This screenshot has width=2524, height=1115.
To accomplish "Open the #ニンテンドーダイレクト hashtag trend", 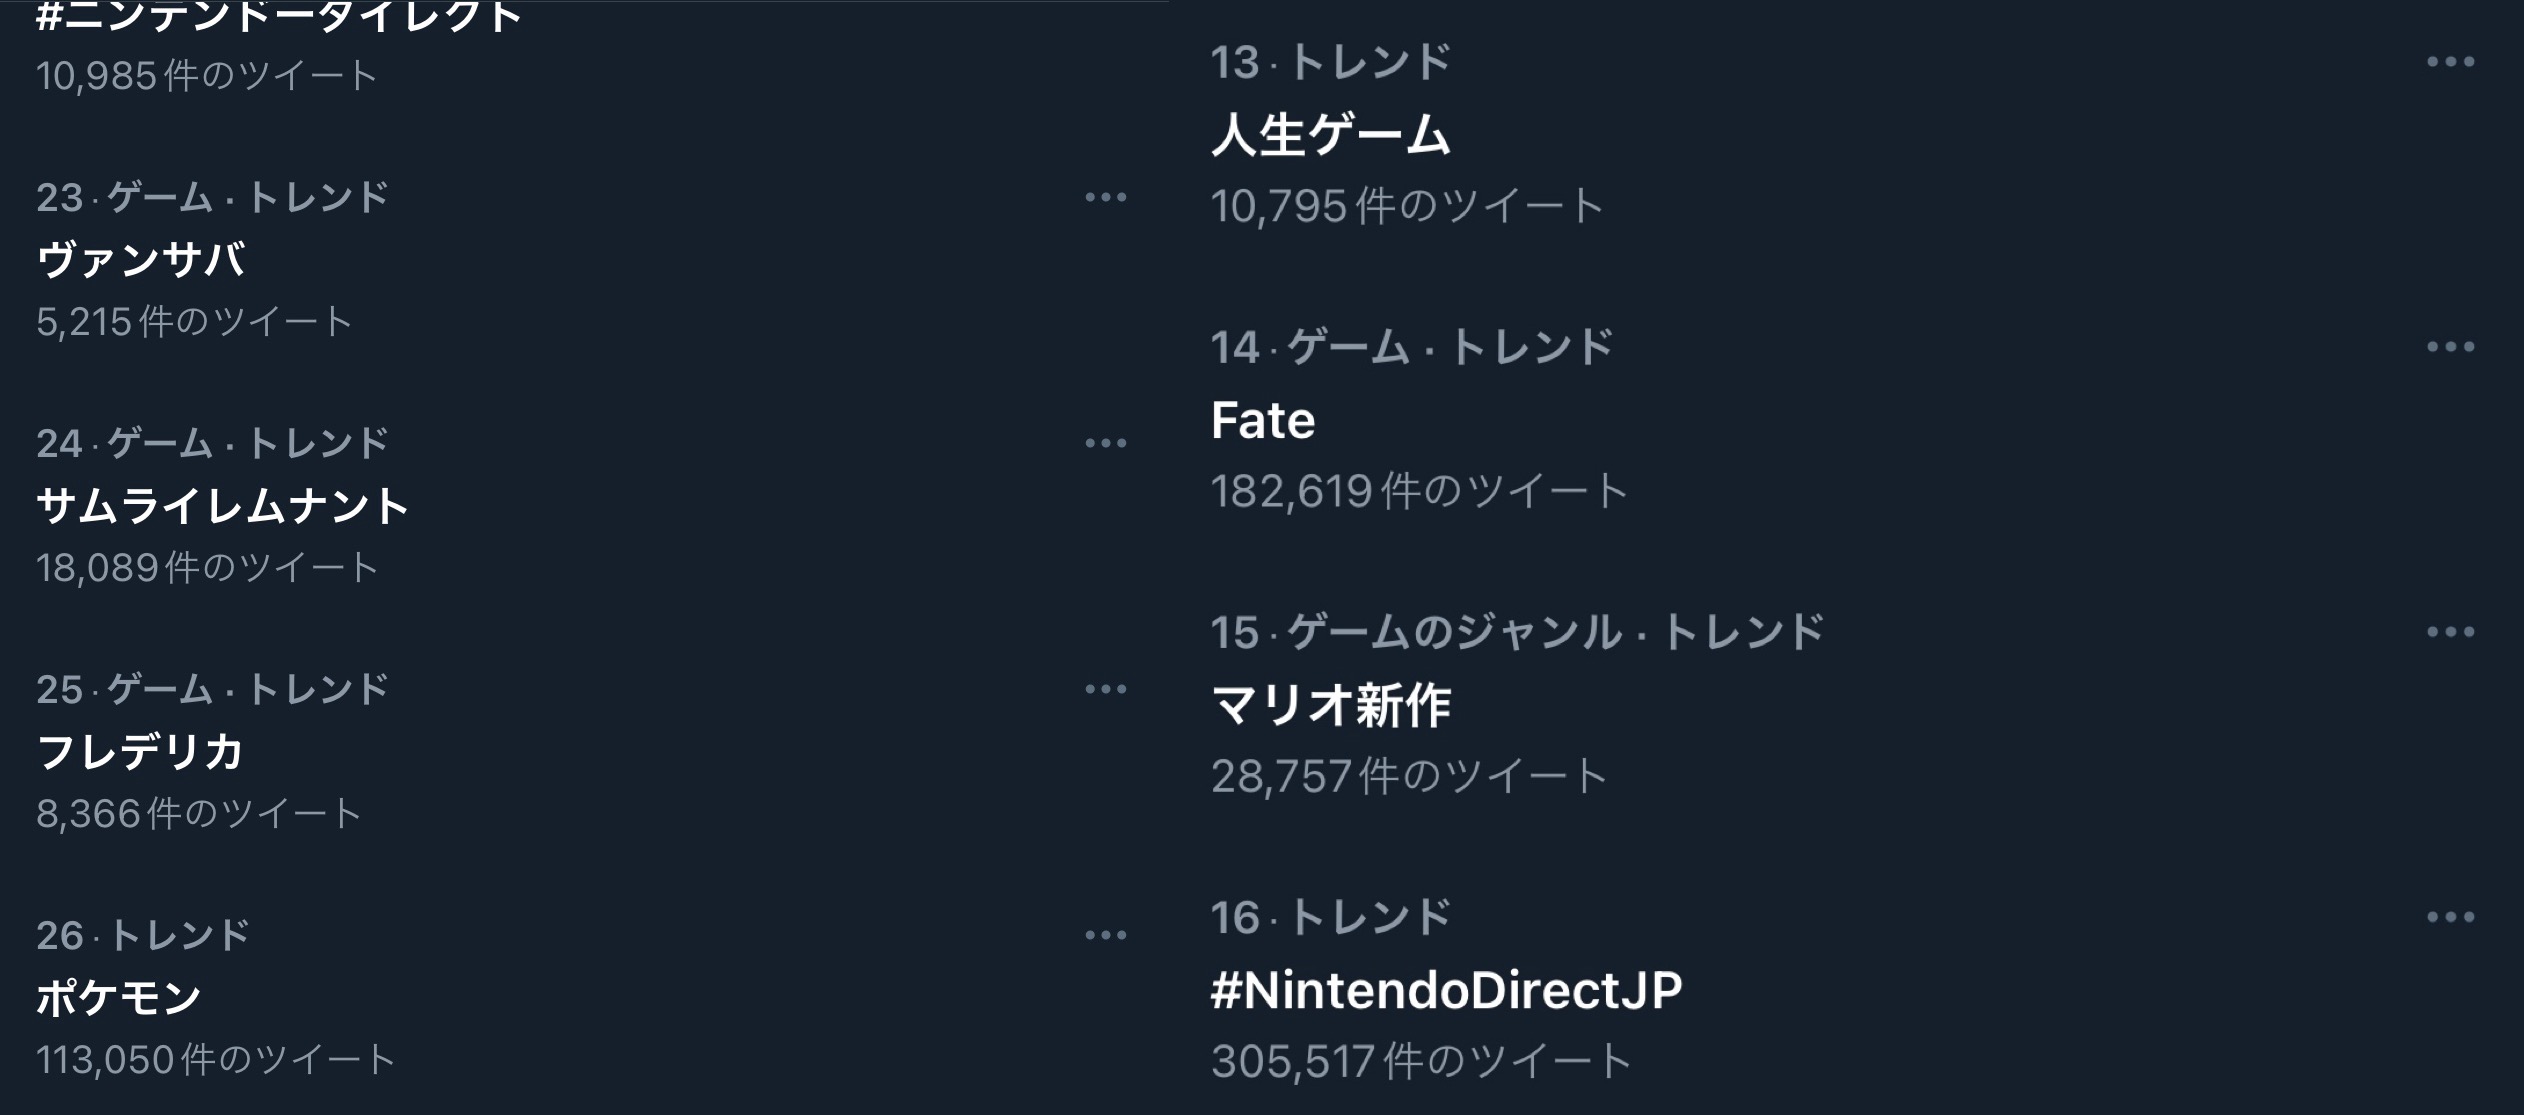I will (279, 16).
